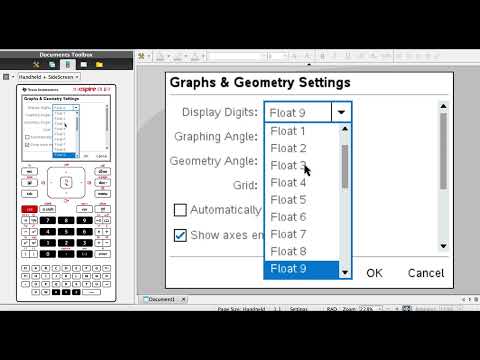This screenshot has height=360, width=480.
Task: Click the emulator del key
Action: pyautogui.click(x=103, y=209)
